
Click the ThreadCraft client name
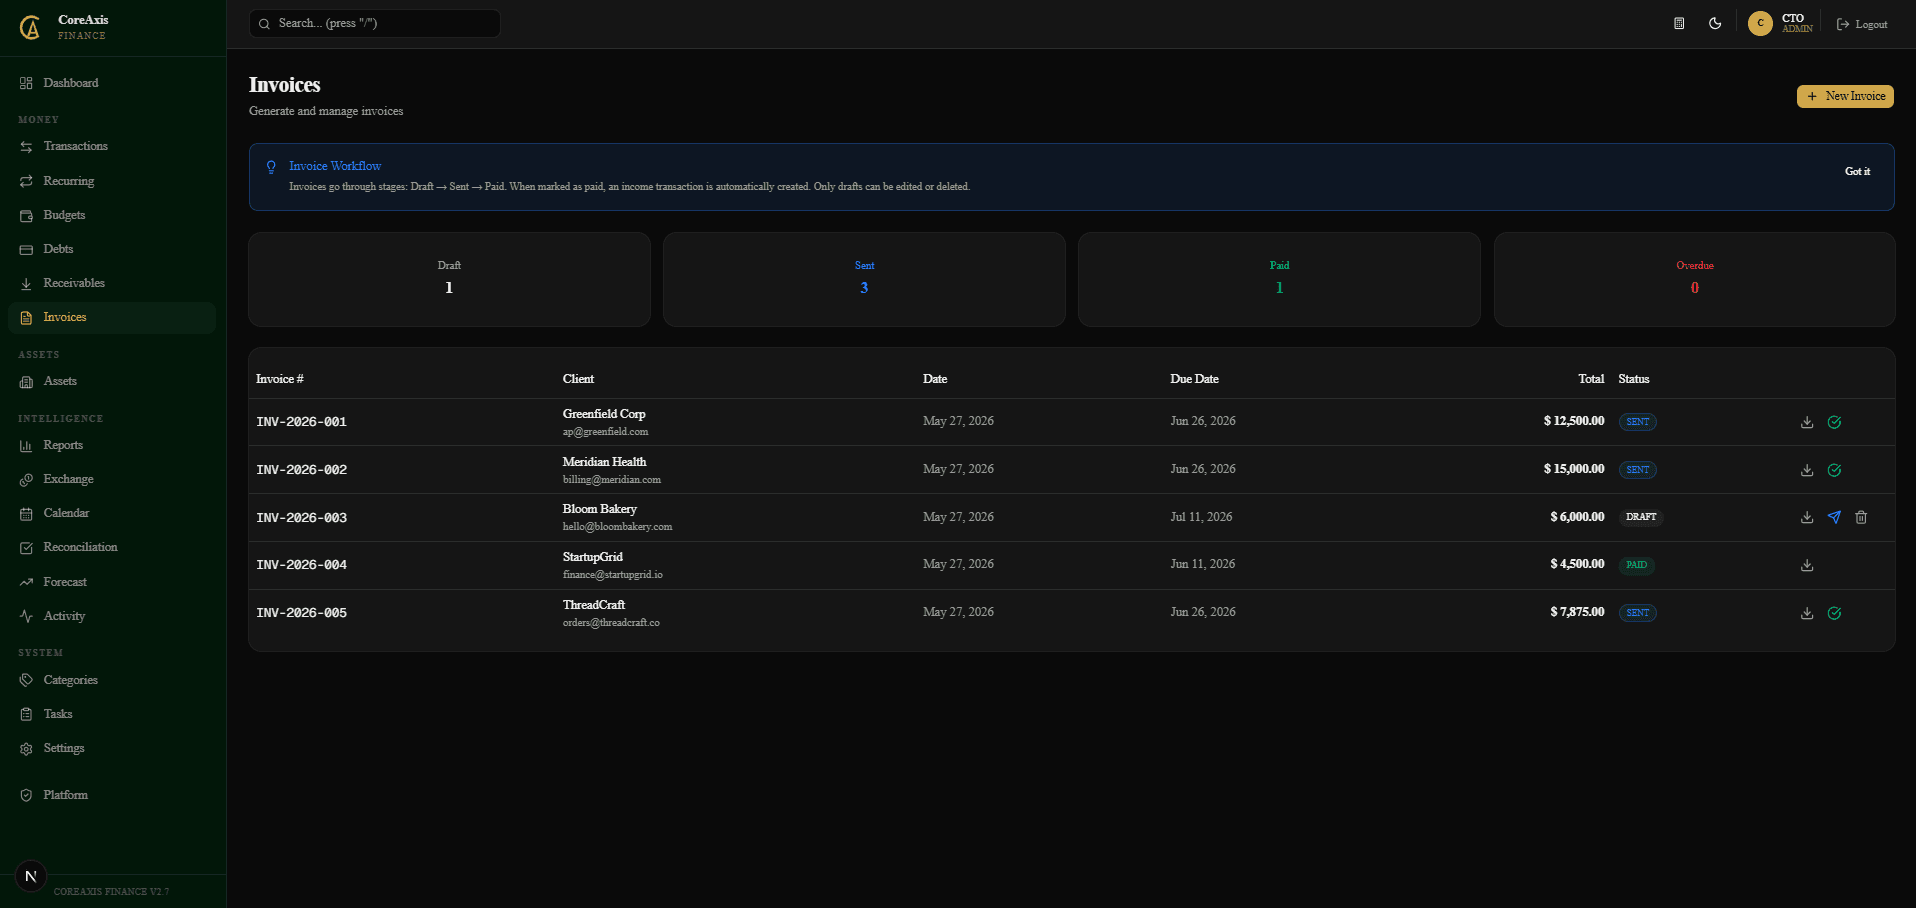coord(594,605)
